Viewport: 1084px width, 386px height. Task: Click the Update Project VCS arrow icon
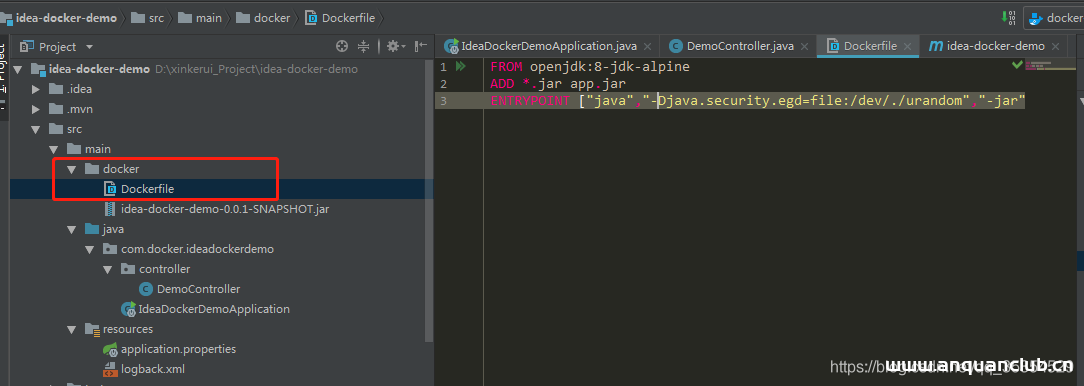(1009, 18)
